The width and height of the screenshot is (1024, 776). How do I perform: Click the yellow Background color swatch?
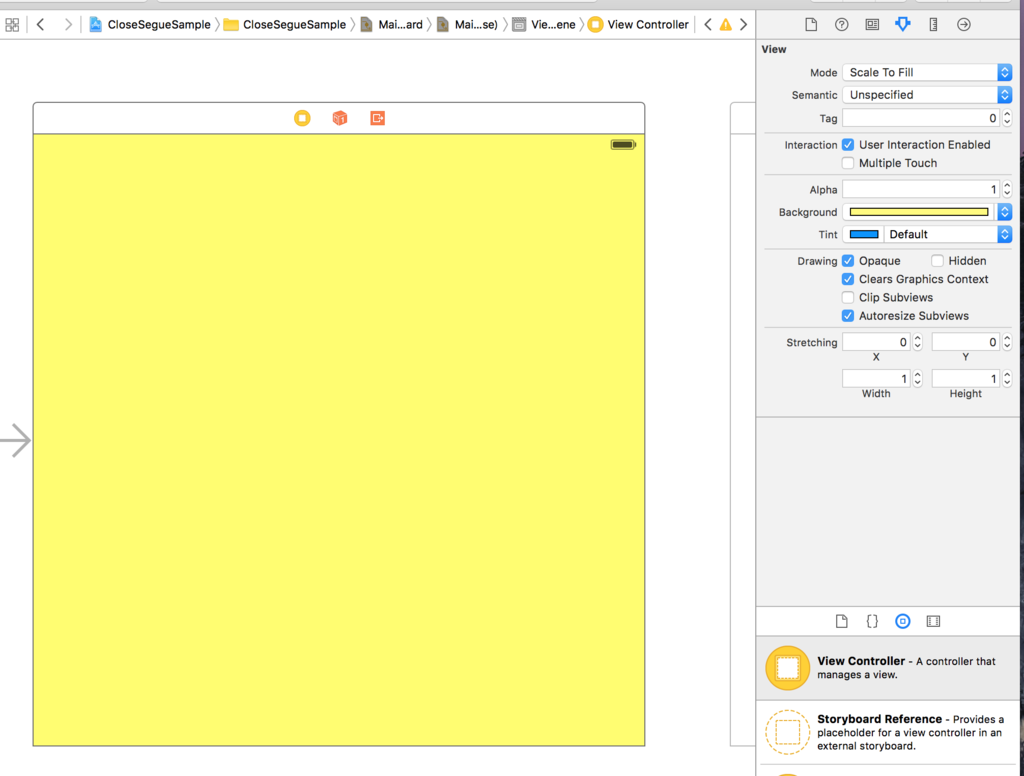(919, 212)
